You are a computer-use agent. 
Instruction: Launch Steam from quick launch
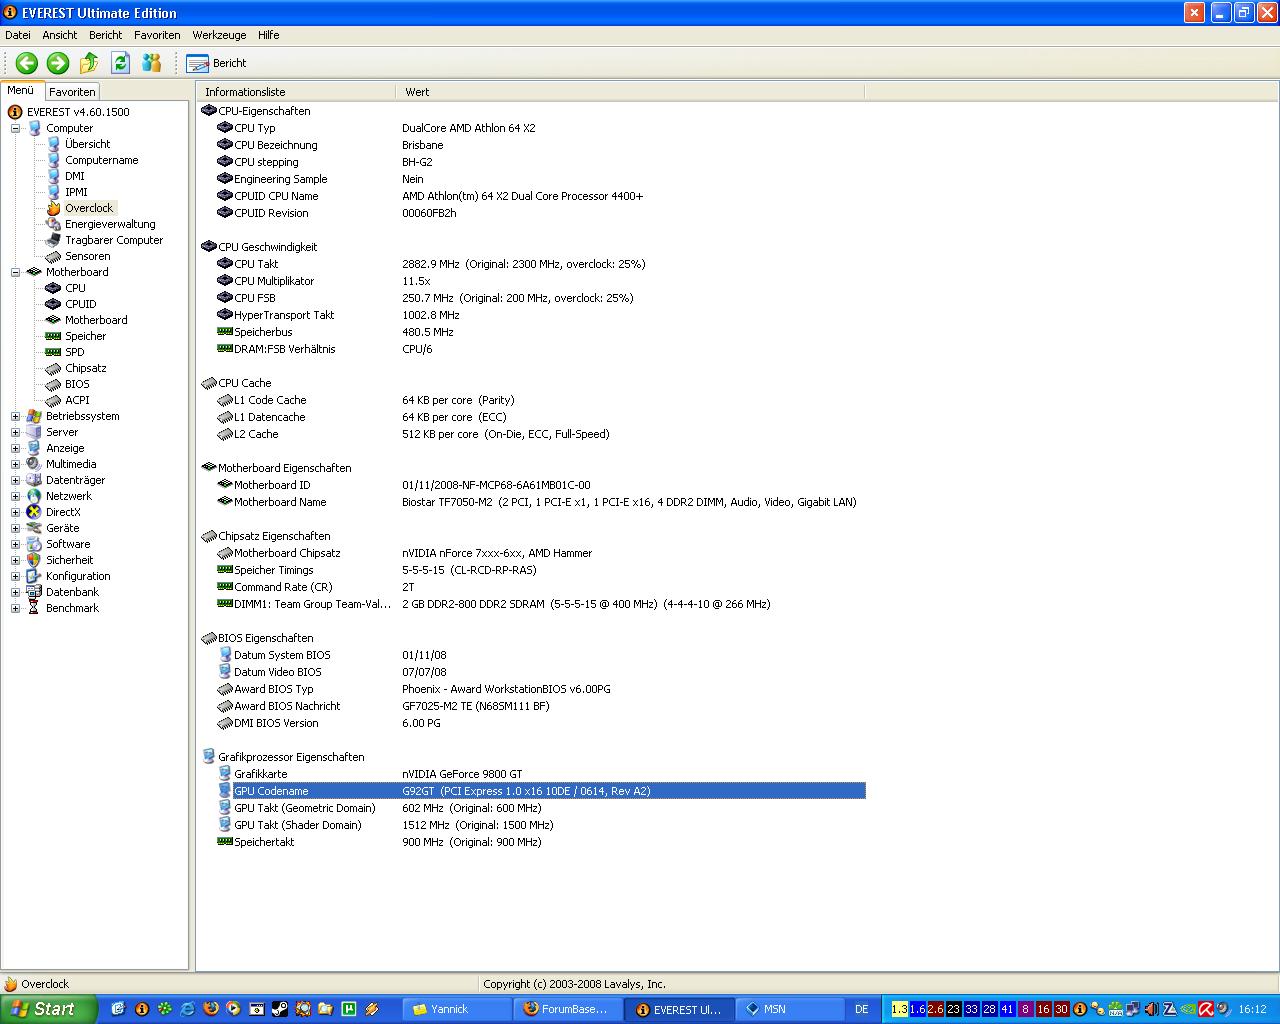280,1009
